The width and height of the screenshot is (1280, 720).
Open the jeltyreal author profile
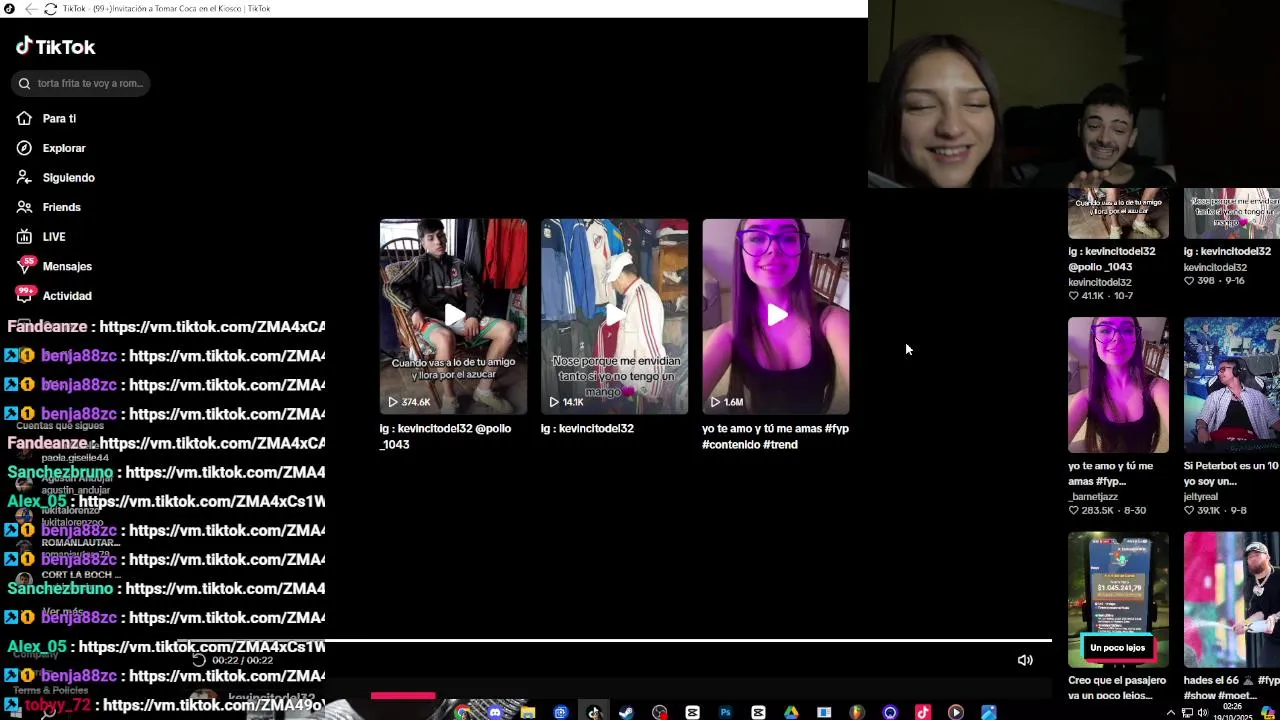pyautogui.click(x=1201, y=496)
